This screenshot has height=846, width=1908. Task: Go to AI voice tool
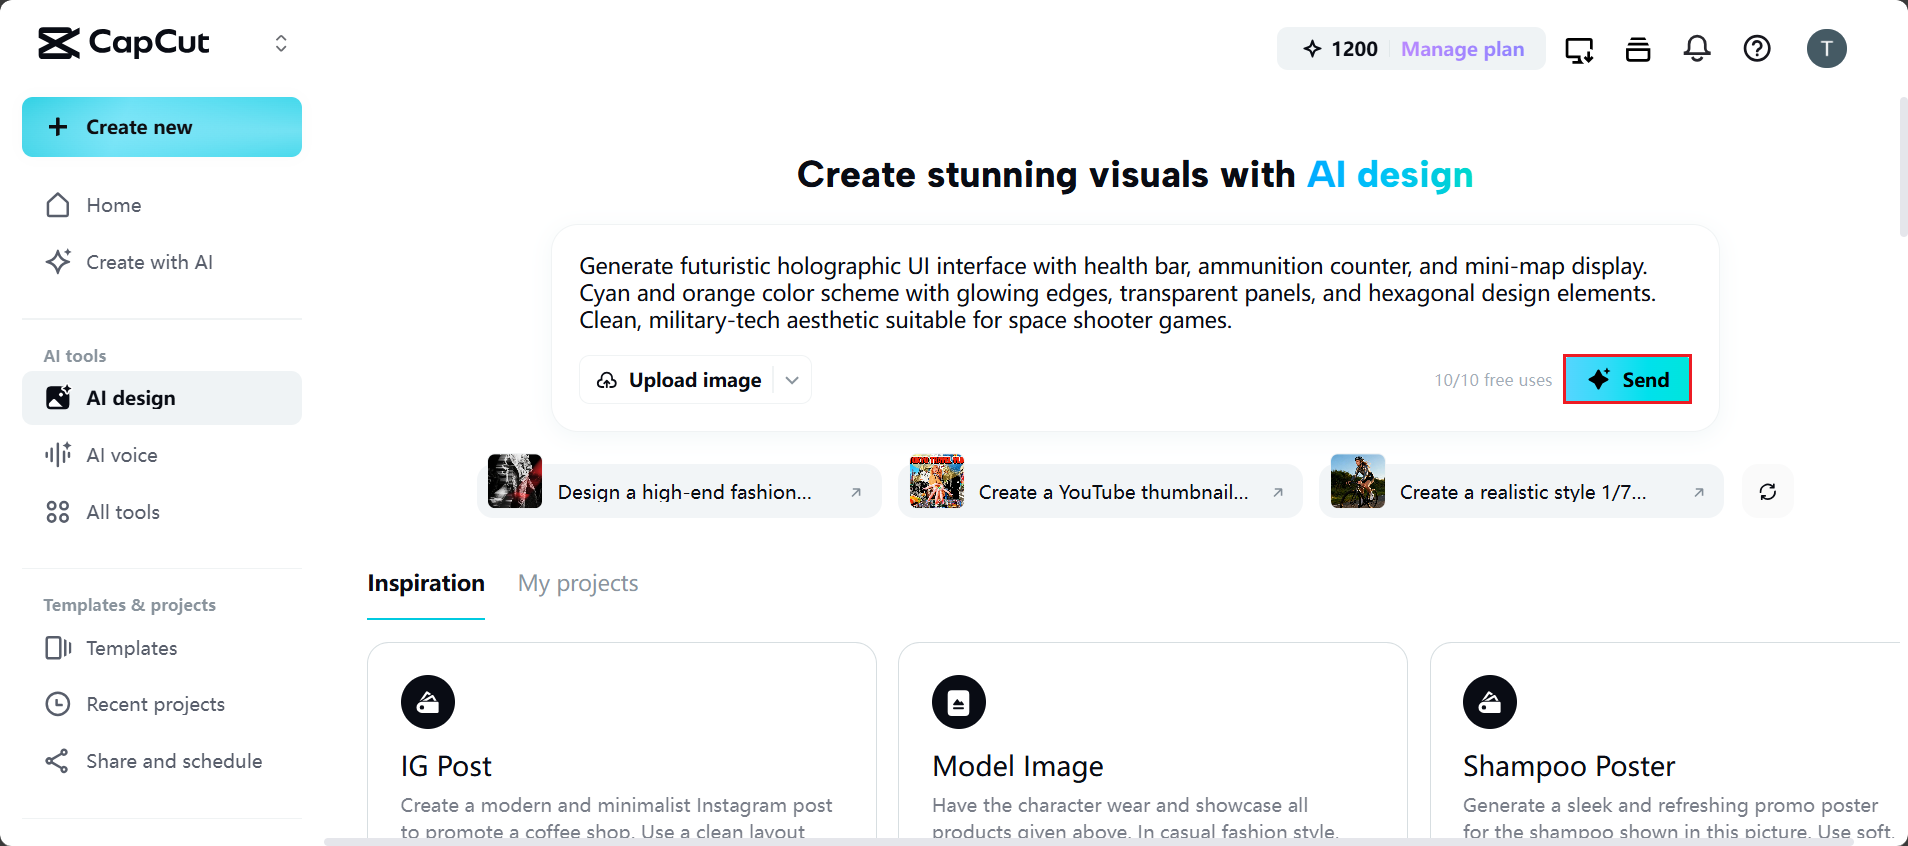pyautogui.click(x=122, y=455)
